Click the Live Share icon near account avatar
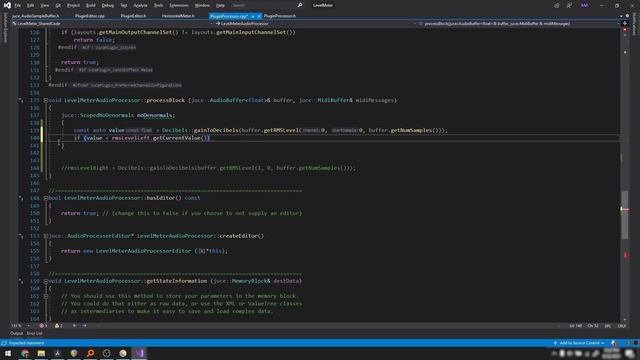 (556, 5)
